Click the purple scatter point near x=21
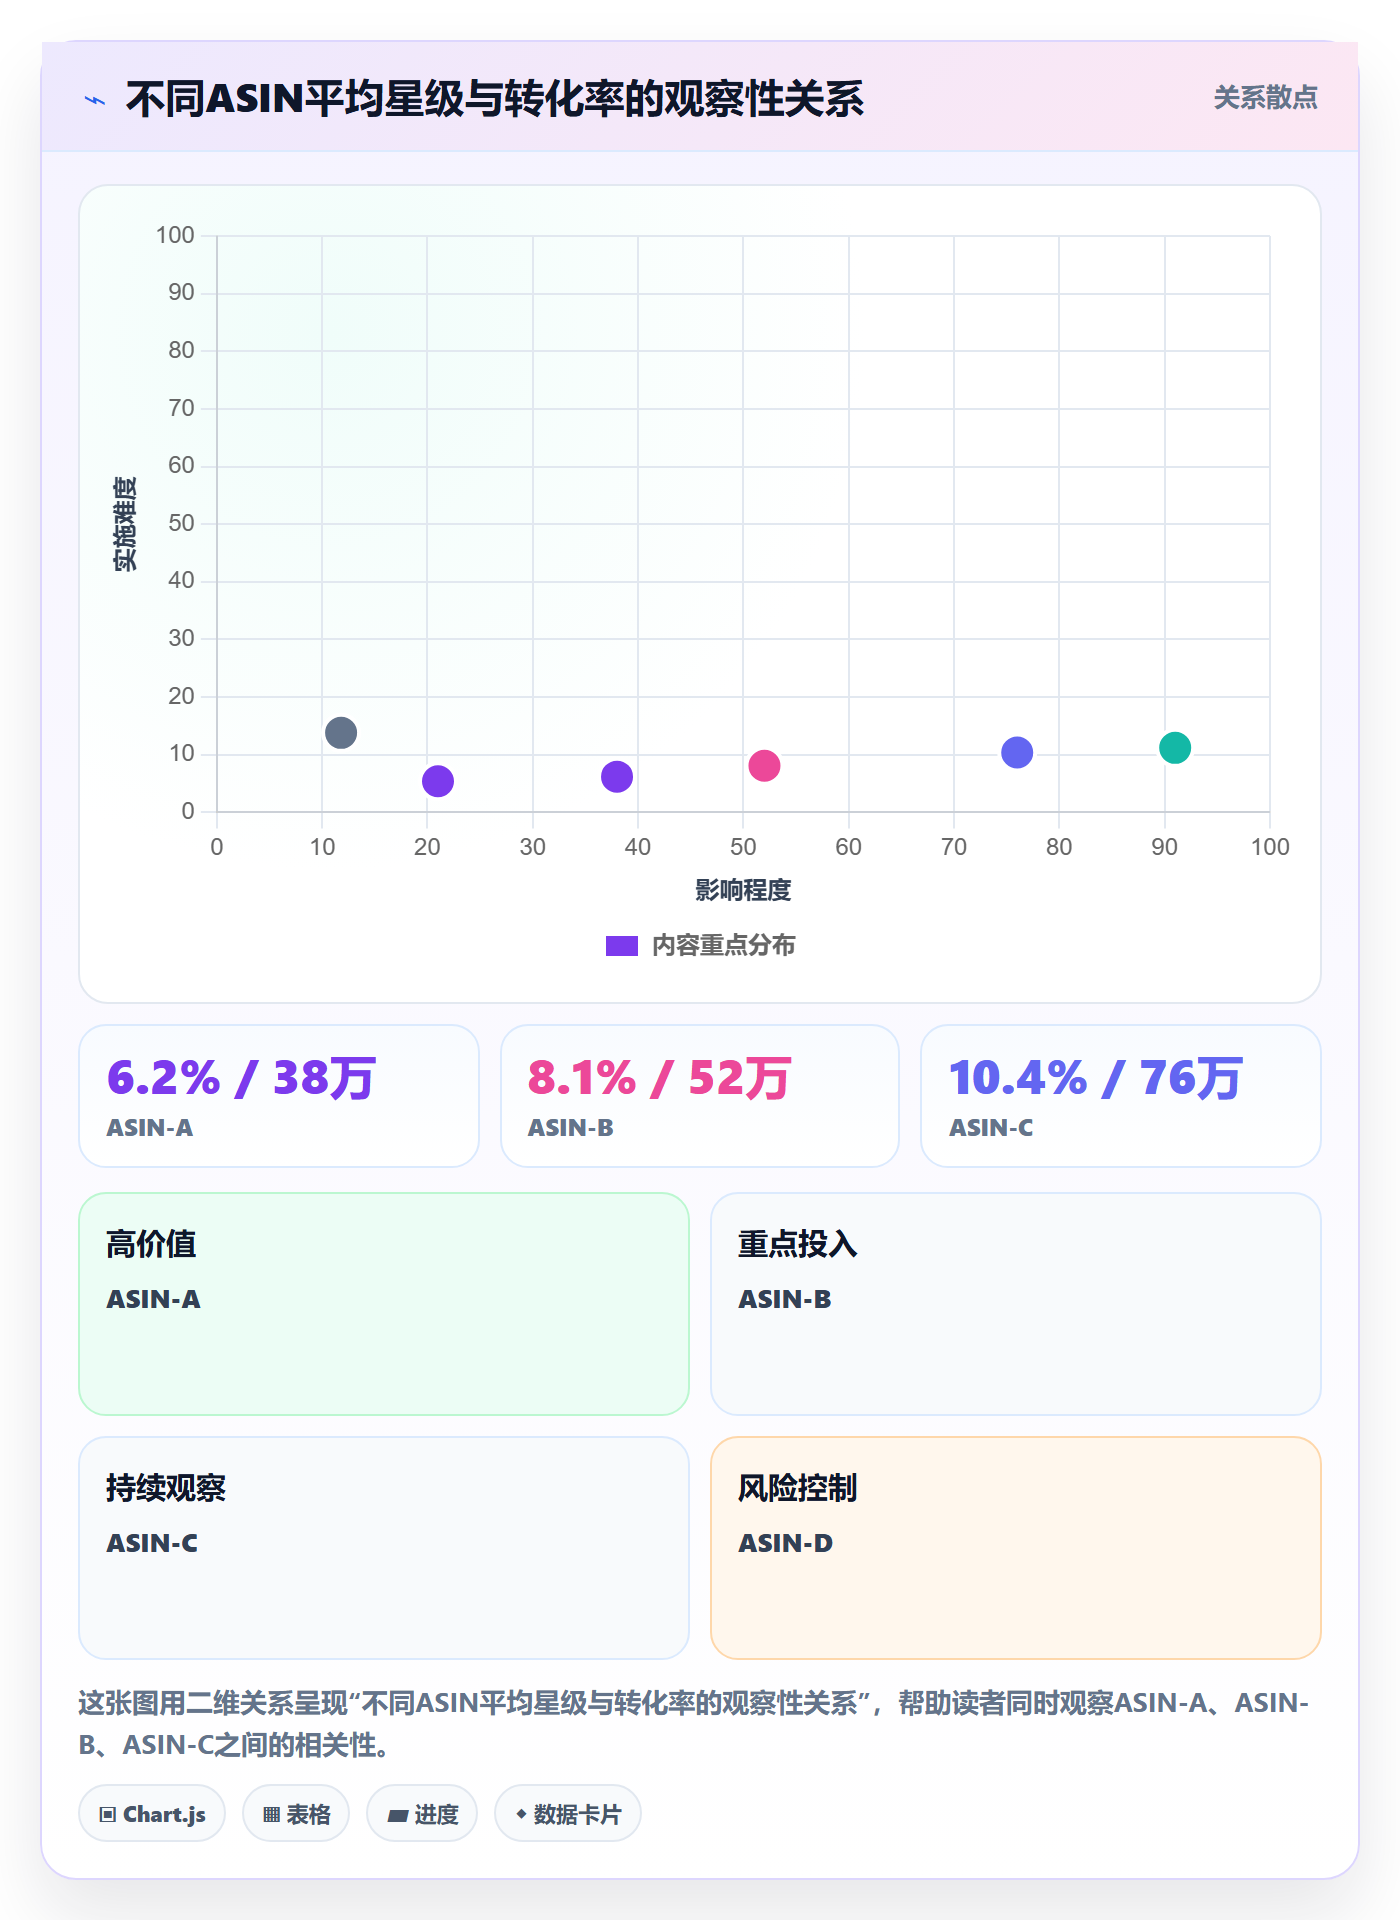 click(x=438, y=781)
